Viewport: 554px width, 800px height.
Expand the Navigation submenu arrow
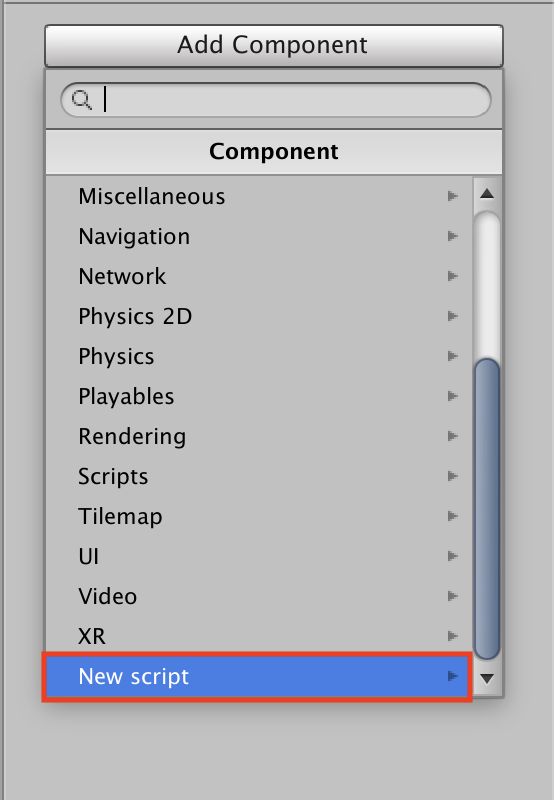point(452,236)
